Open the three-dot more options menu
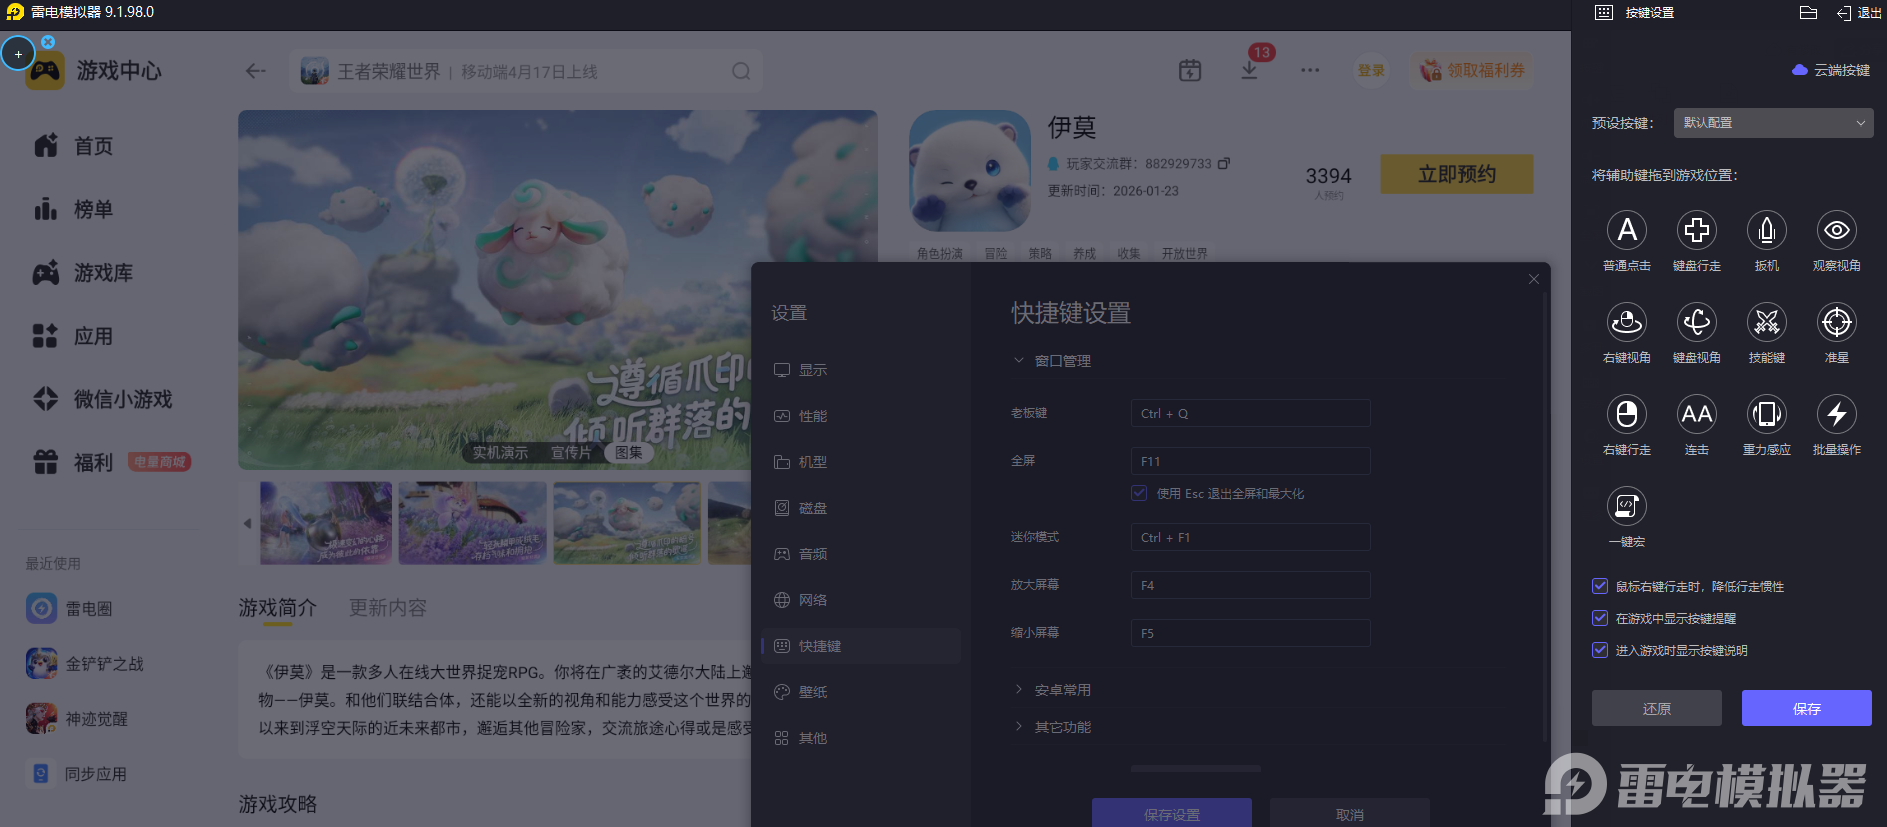The image size is (1887, 827). [1310, 70]
